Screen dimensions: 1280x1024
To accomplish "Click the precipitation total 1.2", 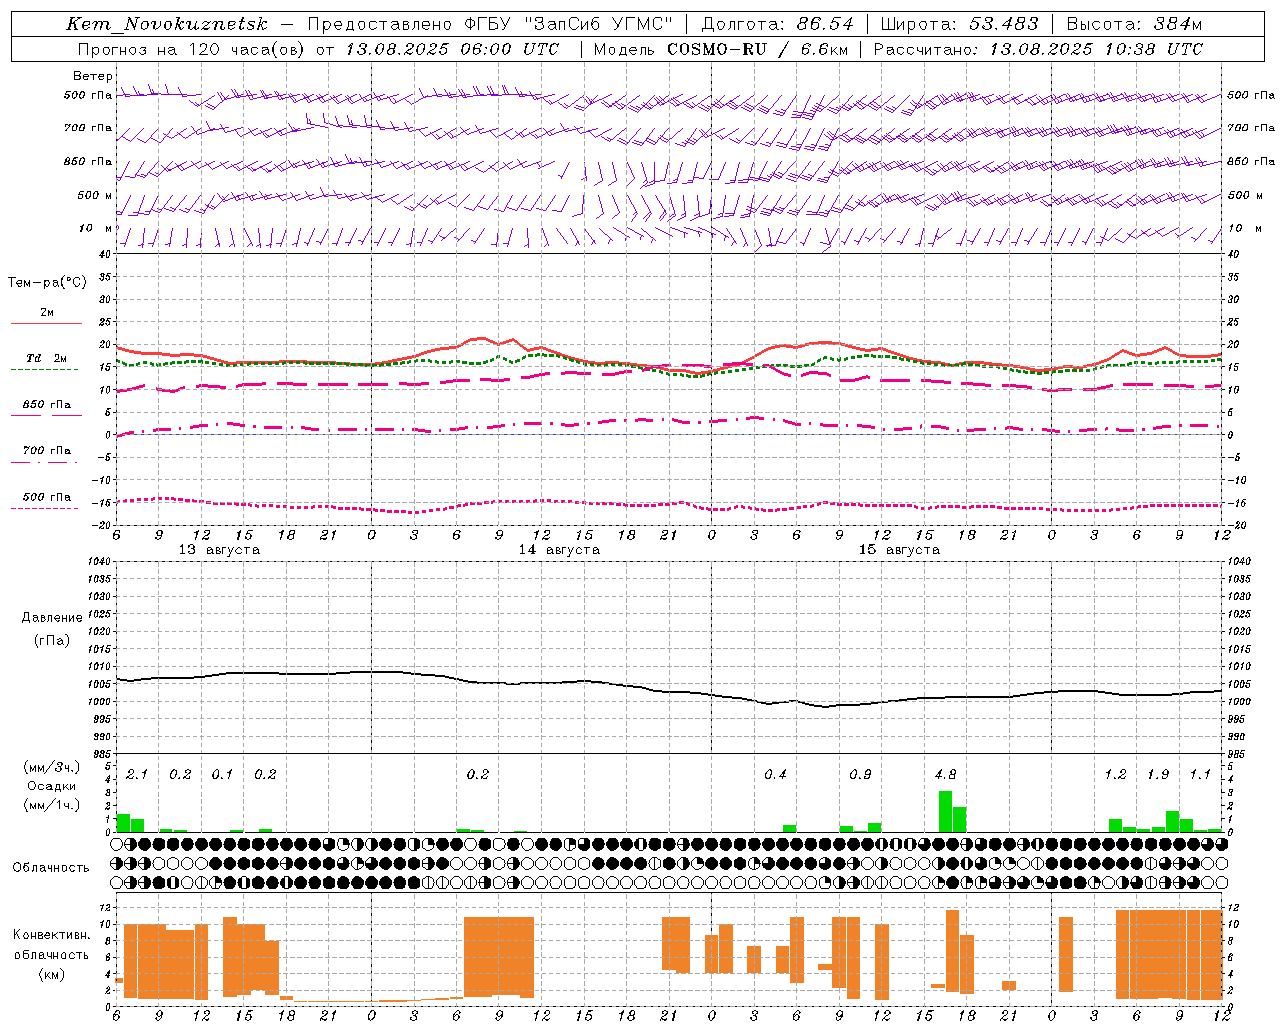I will point(1115,775).
